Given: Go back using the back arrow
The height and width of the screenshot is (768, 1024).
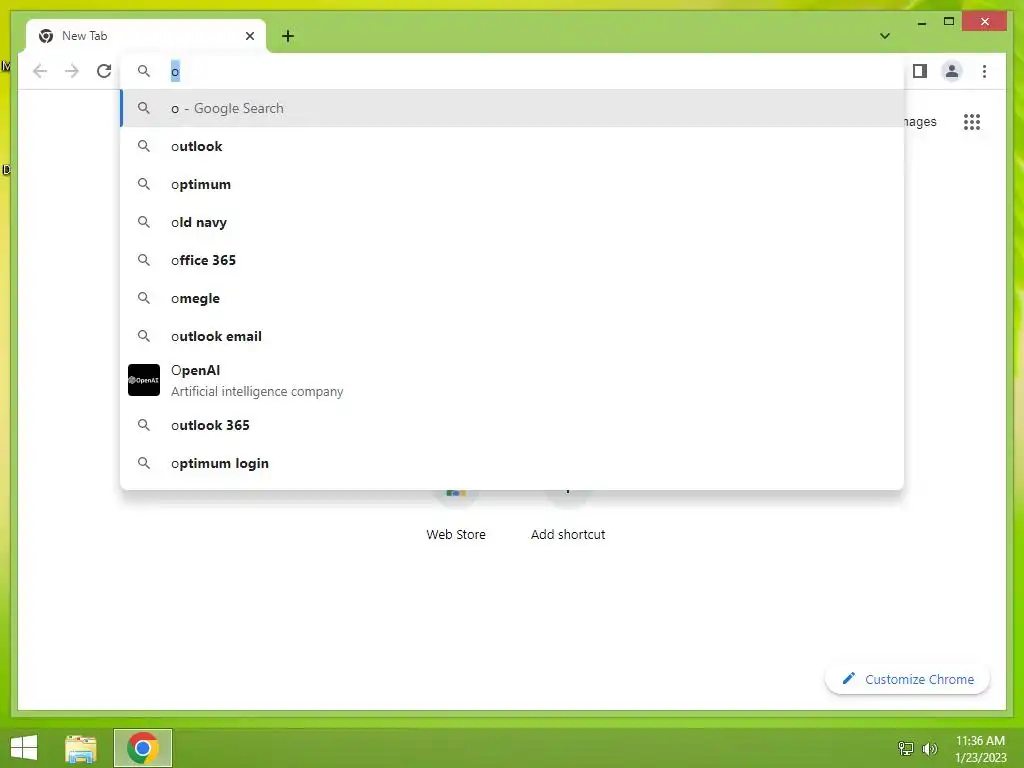Looking at the screenshot, I should pyautogui.click(x=40, y=71).
